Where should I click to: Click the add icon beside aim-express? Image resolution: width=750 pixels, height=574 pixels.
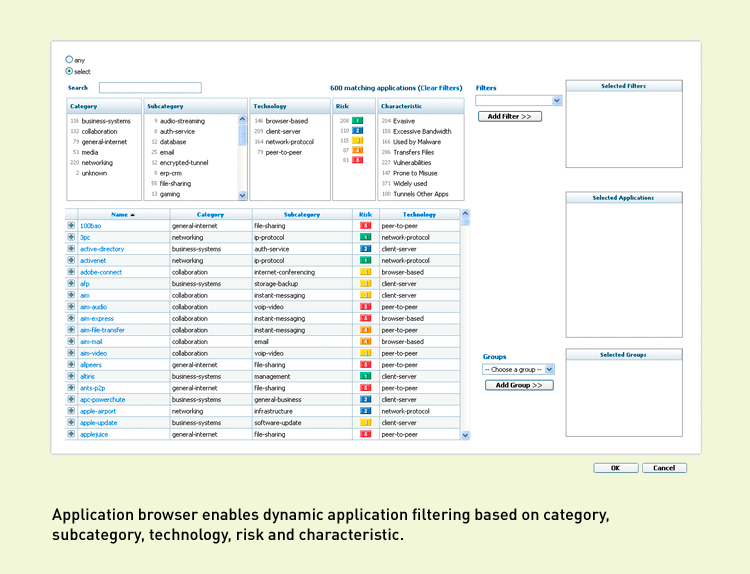(71, 318)
